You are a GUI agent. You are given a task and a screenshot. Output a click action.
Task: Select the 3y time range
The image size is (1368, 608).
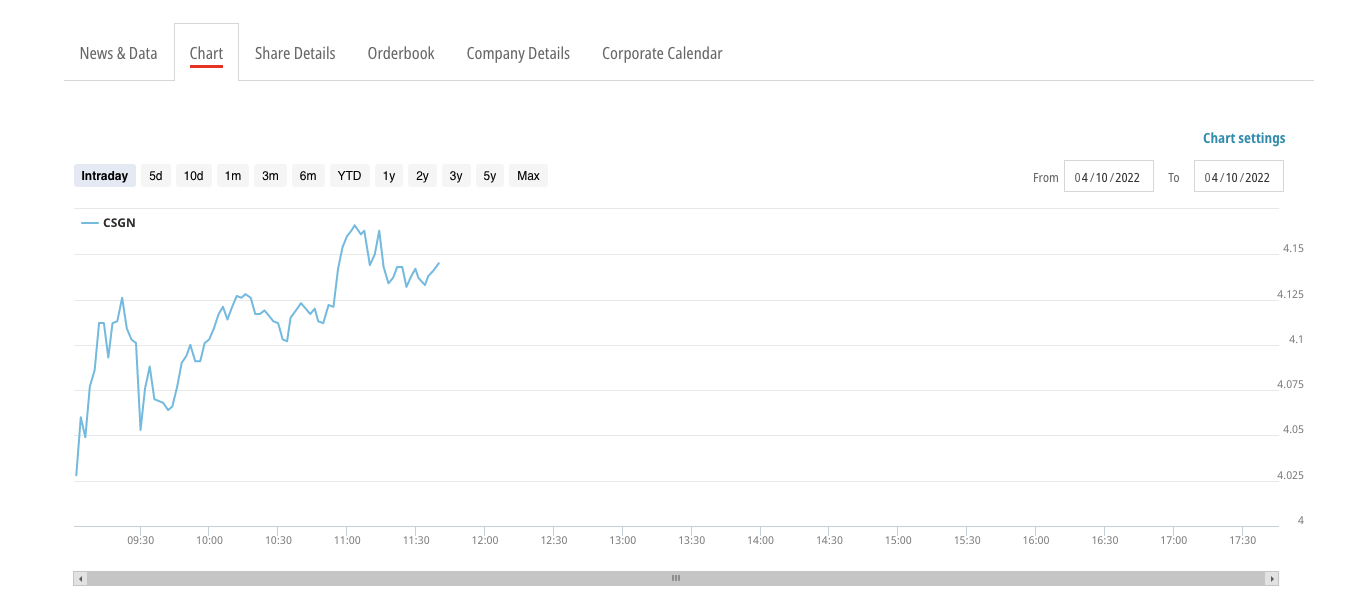click(456, 176)
